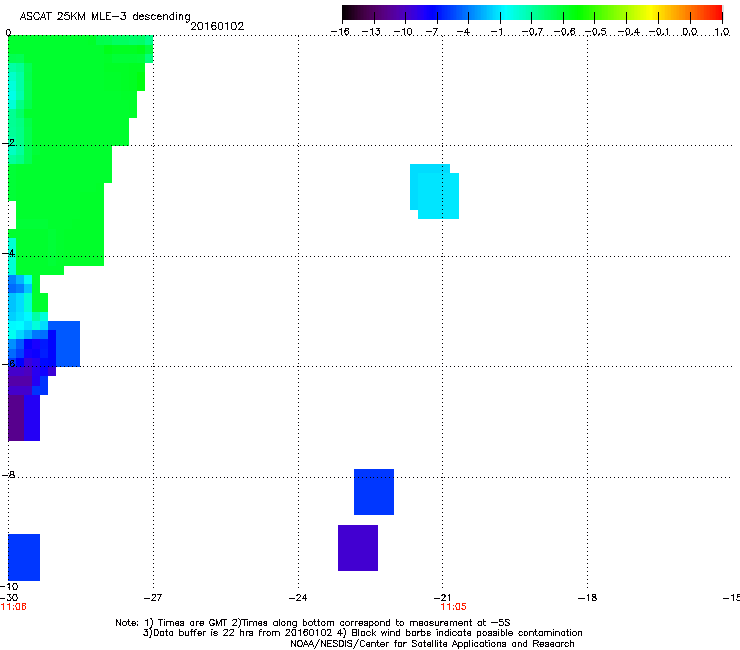Click the '1.0' color scale label
Screen dimensions: 740x650
click(x=722, y=32)
